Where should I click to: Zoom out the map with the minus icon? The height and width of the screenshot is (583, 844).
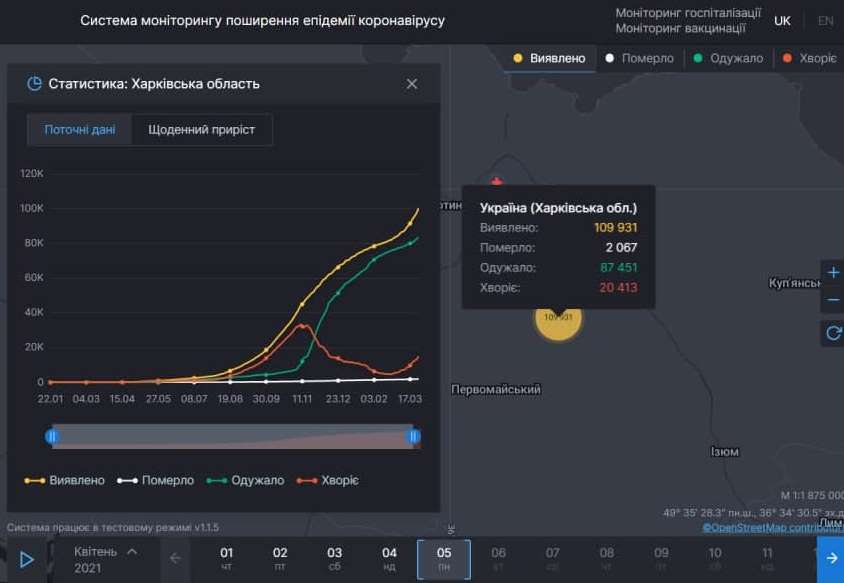click(x=833, y=299)
